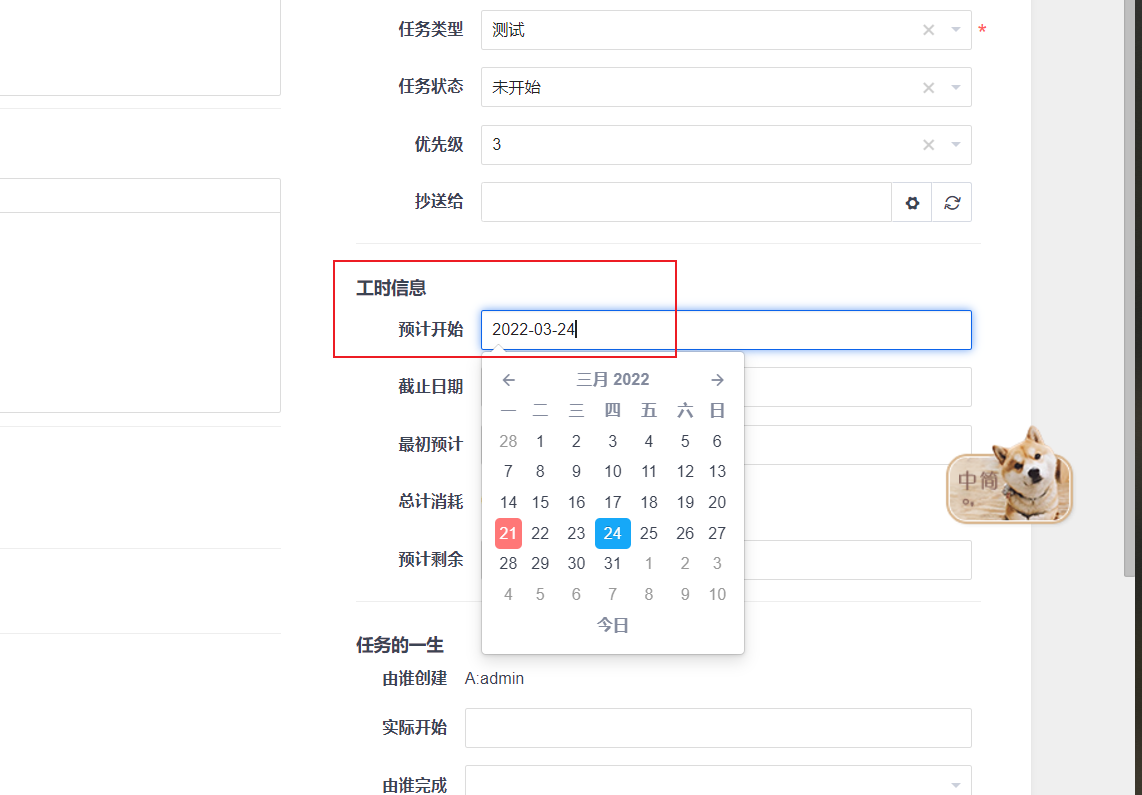1142x795 pixels.
Task: Click the 实际开始 input field
Action: click(x=718, y=728)
